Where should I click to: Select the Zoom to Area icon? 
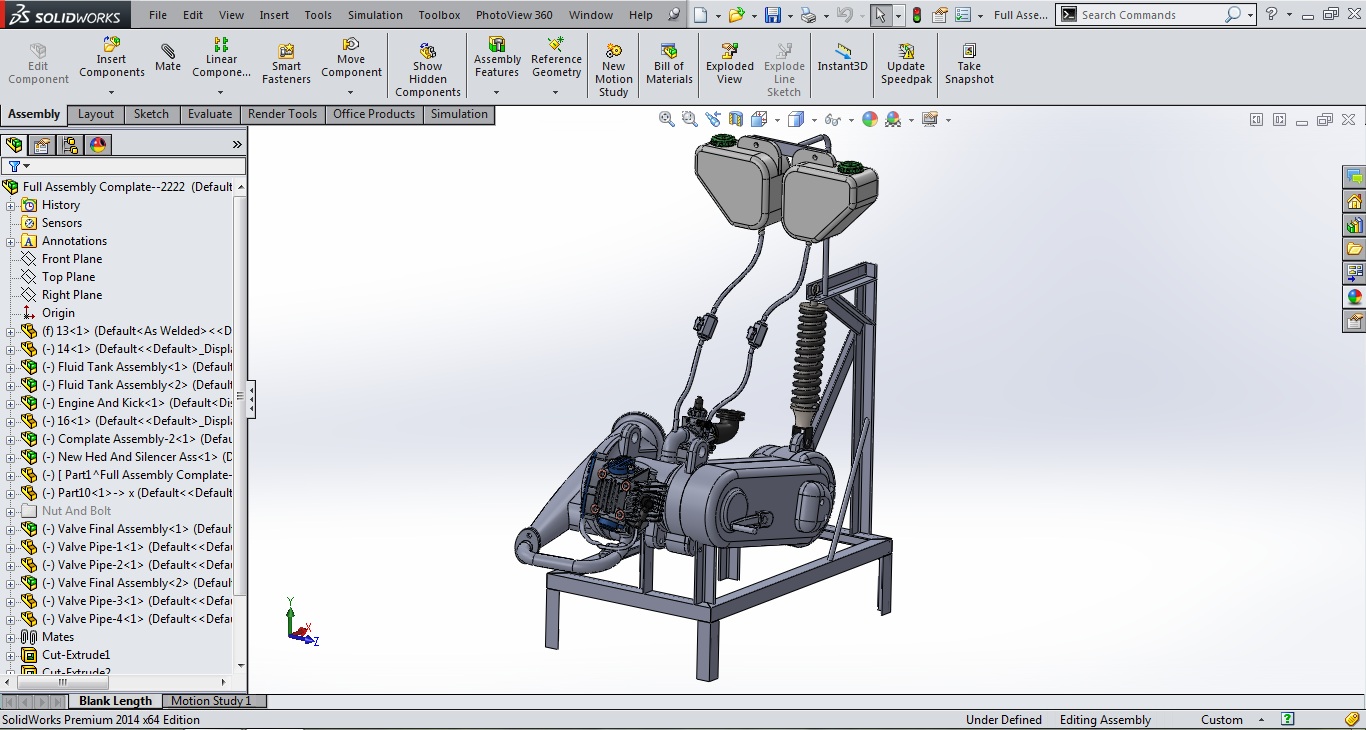tap(689, 119)
